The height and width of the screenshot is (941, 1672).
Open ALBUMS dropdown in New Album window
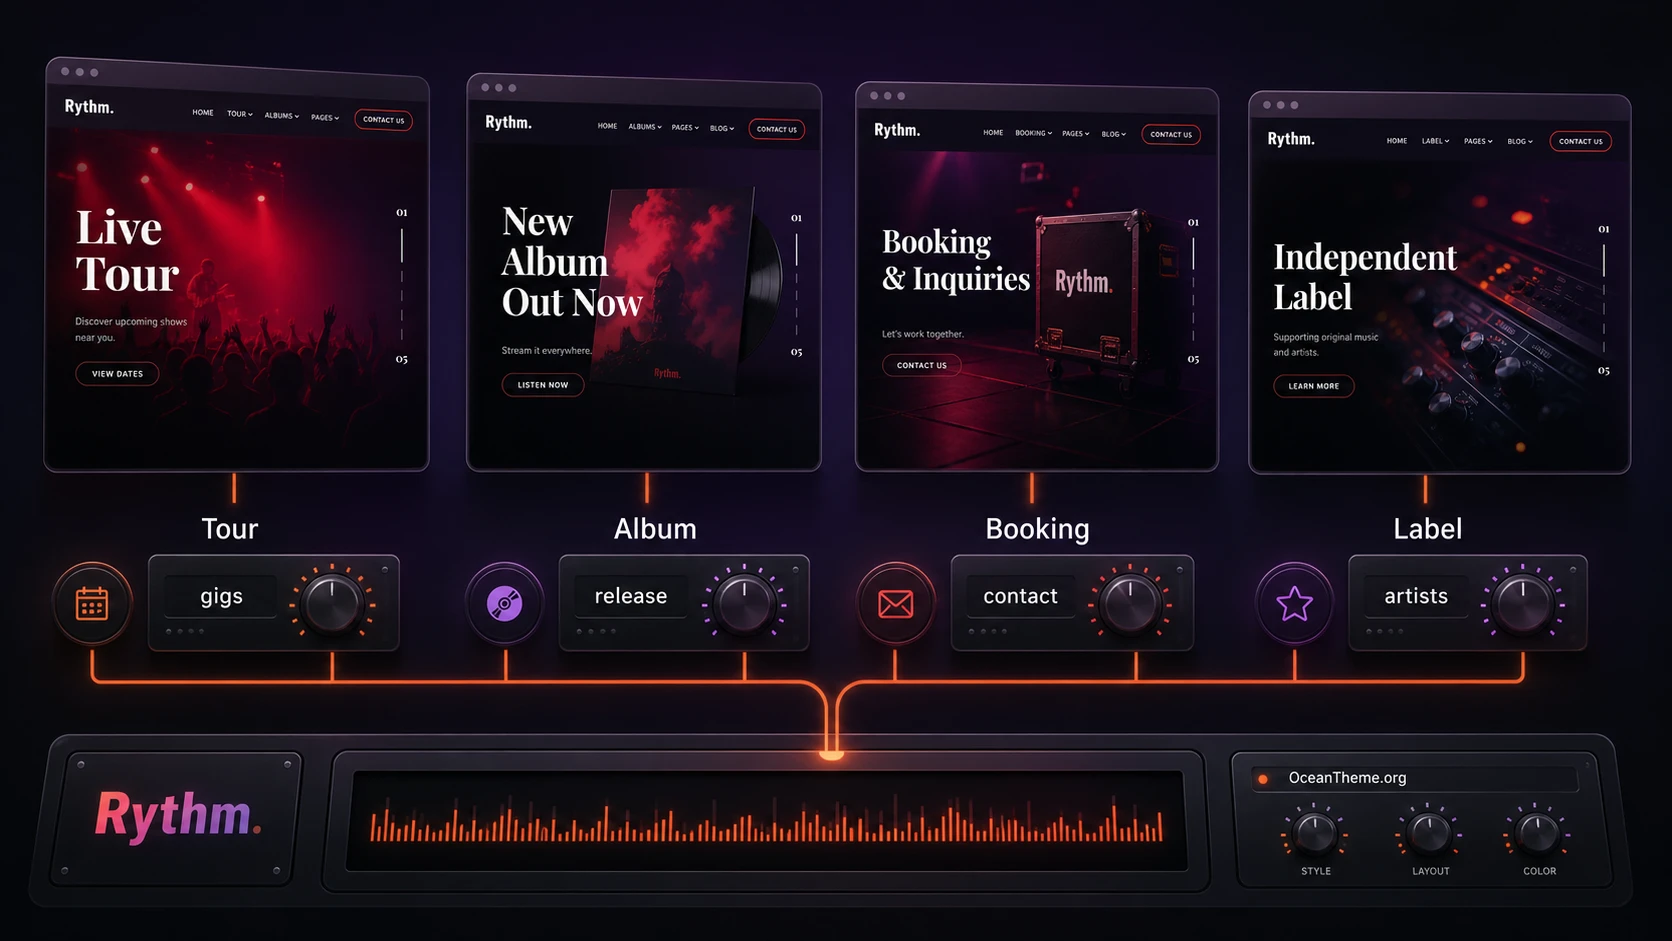click(645, 127)
